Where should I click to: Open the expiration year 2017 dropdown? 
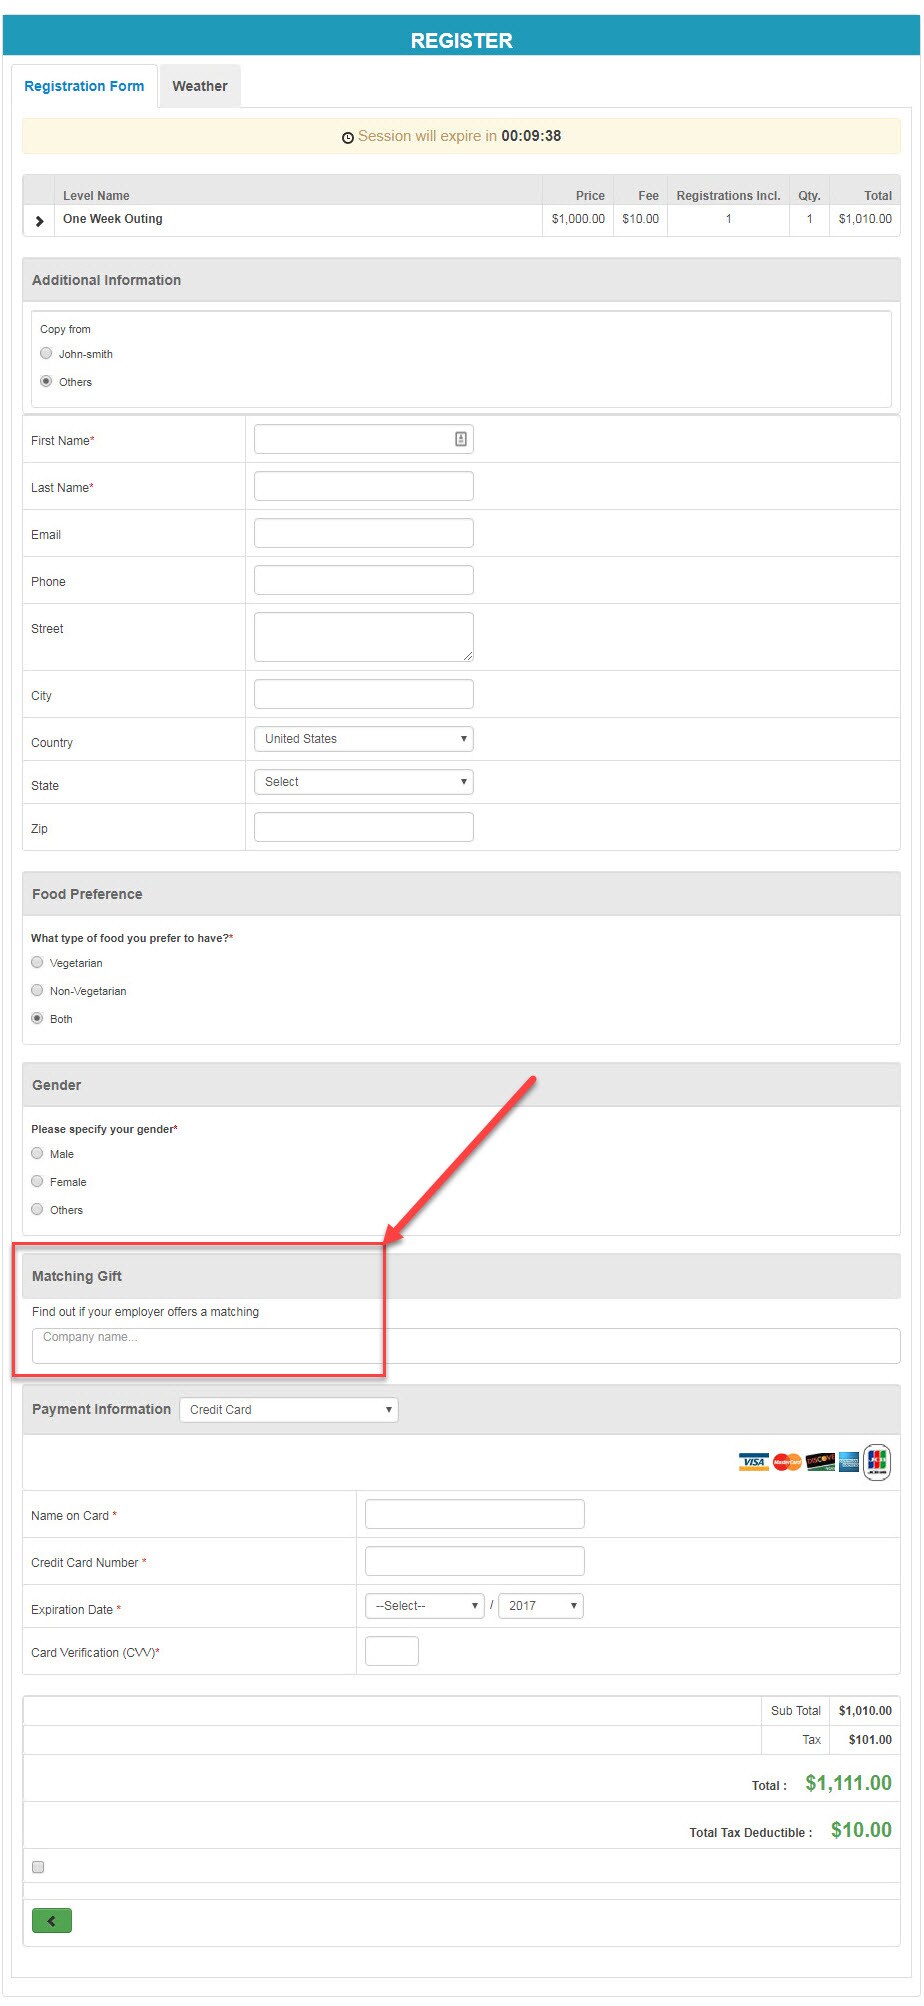pyautogui.click(x=541, y=1606)
